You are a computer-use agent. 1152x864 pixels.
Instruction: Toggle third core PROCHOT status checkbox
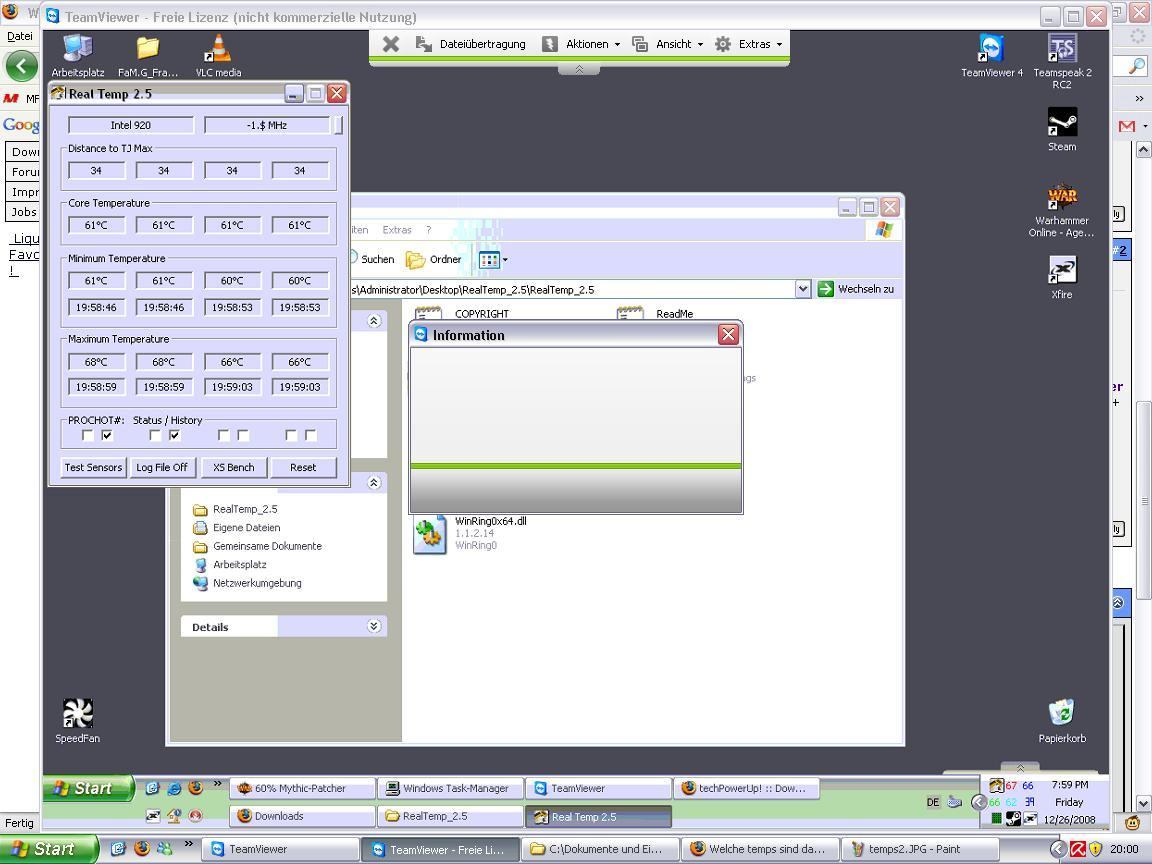223,436
